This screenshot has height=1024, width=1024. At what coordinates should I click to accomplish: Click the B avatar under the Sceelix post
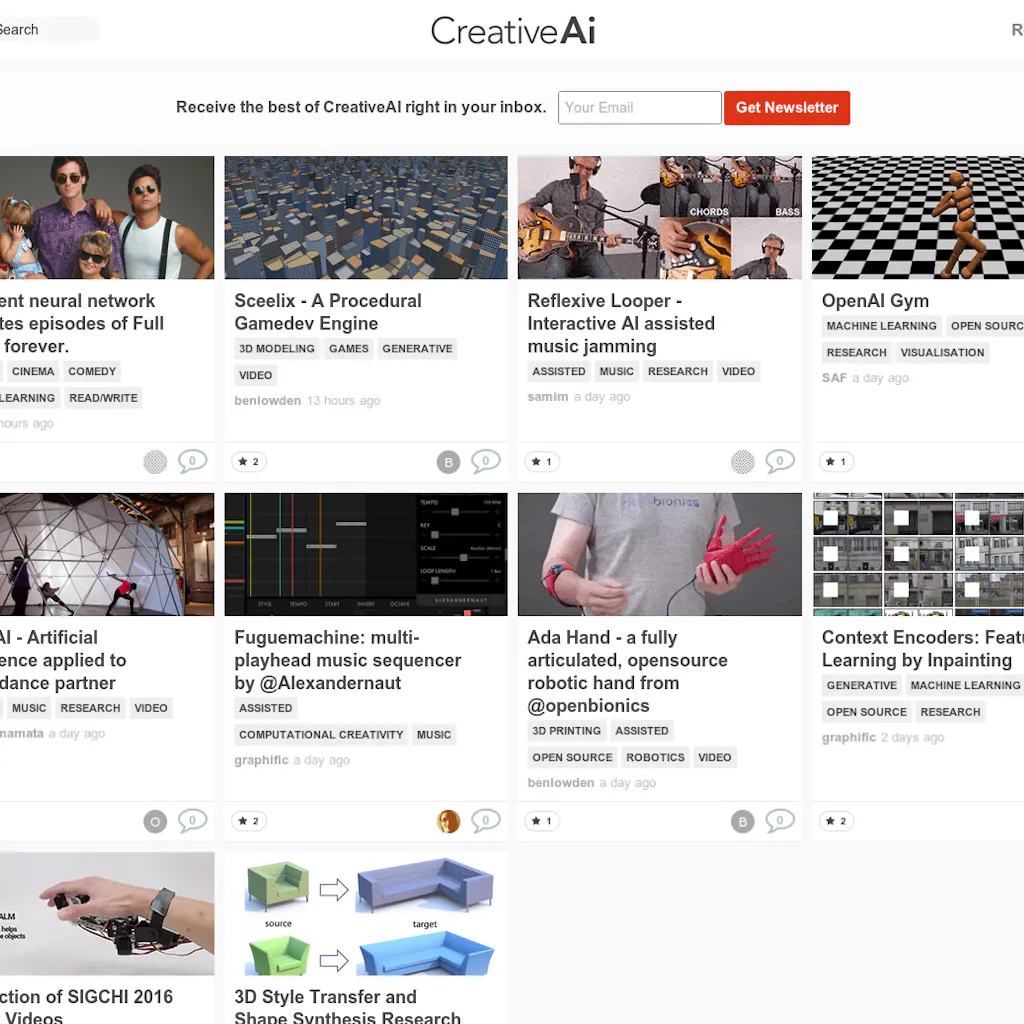click(448, 461)
